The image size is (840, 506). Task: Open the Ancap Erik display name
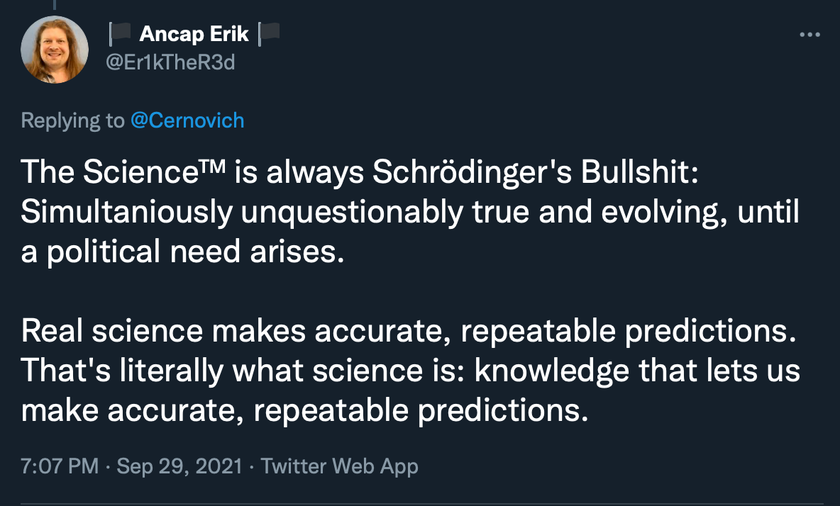(194, 34)
